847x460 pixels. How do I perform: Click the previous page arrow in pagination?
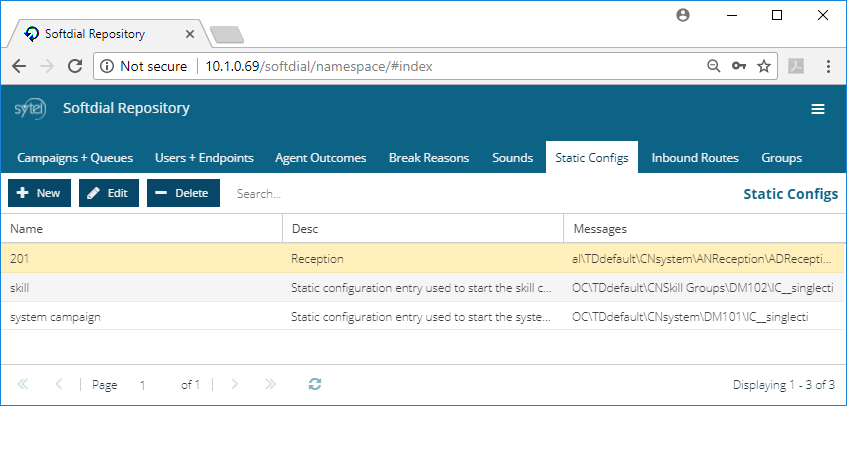[58, 384]
